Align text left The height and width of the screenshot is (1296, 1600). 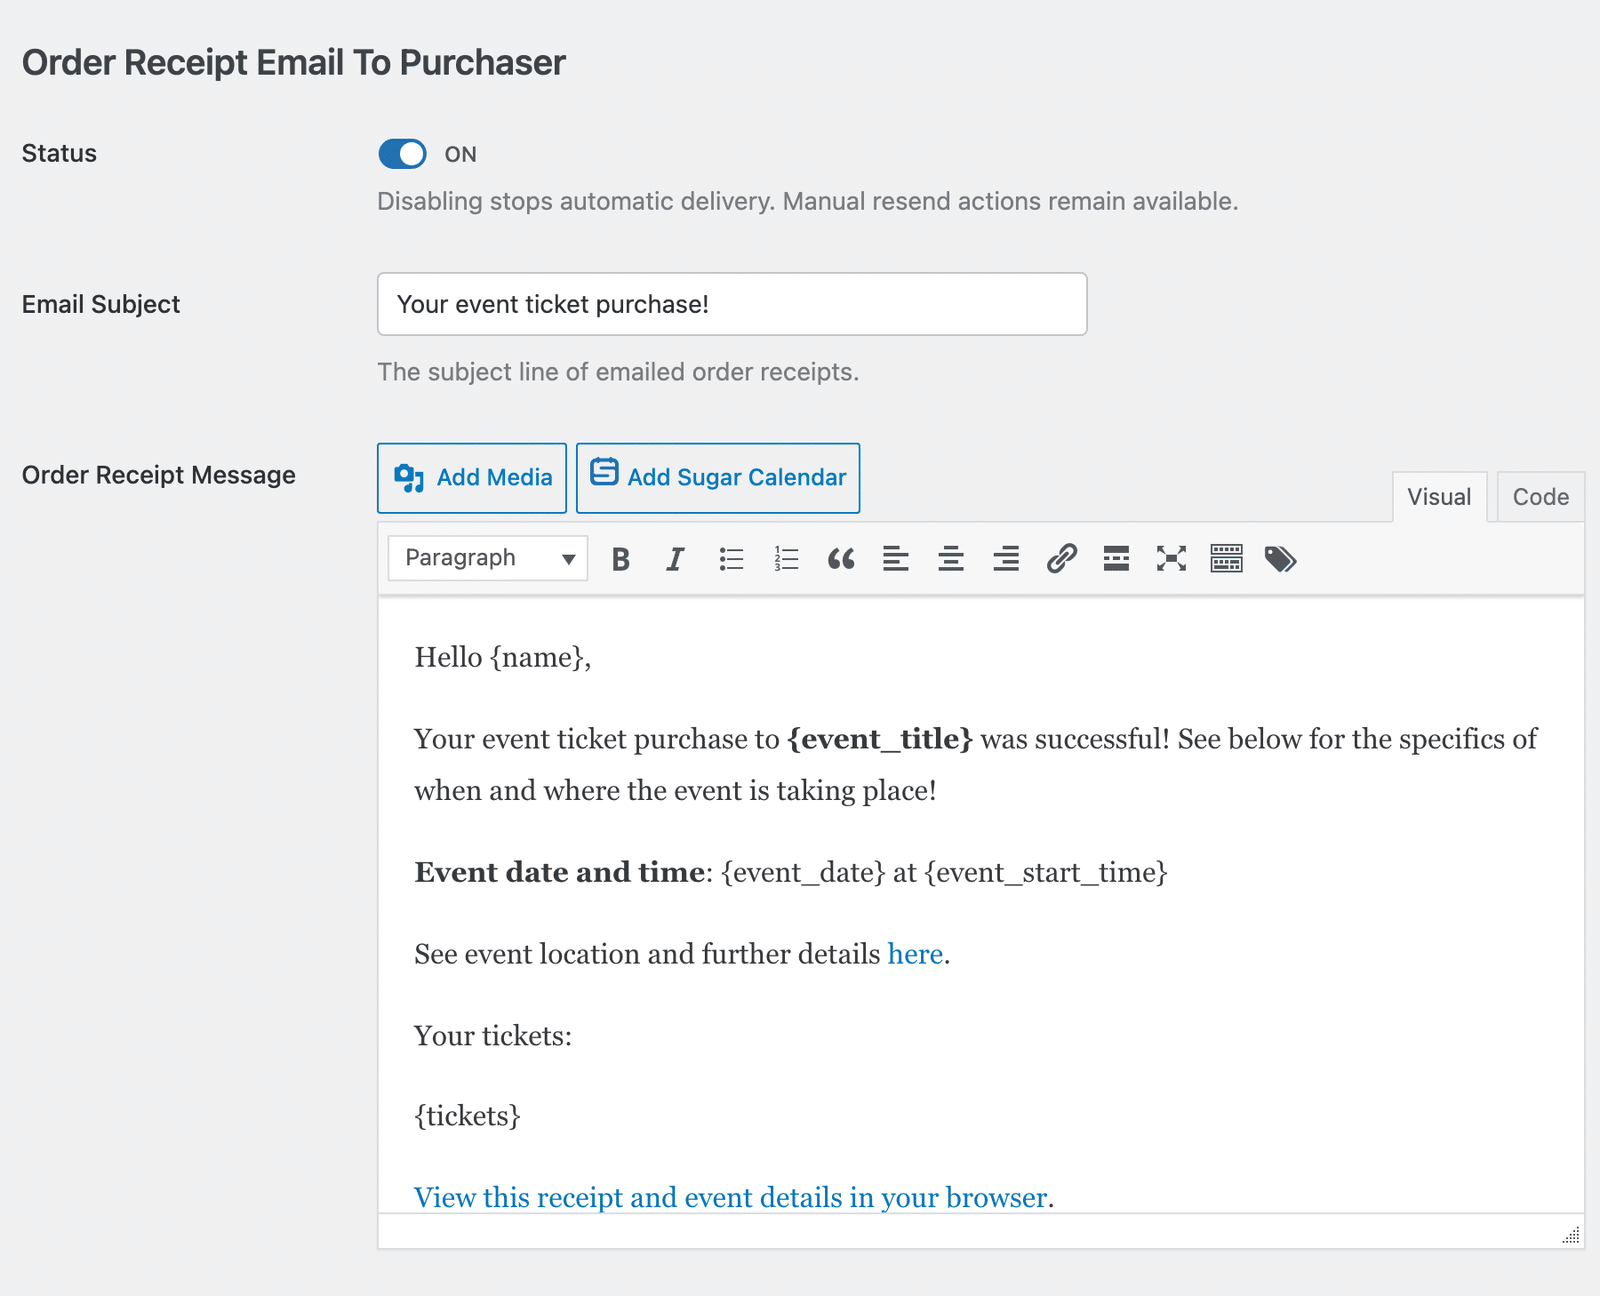click(x=896, y=559)
